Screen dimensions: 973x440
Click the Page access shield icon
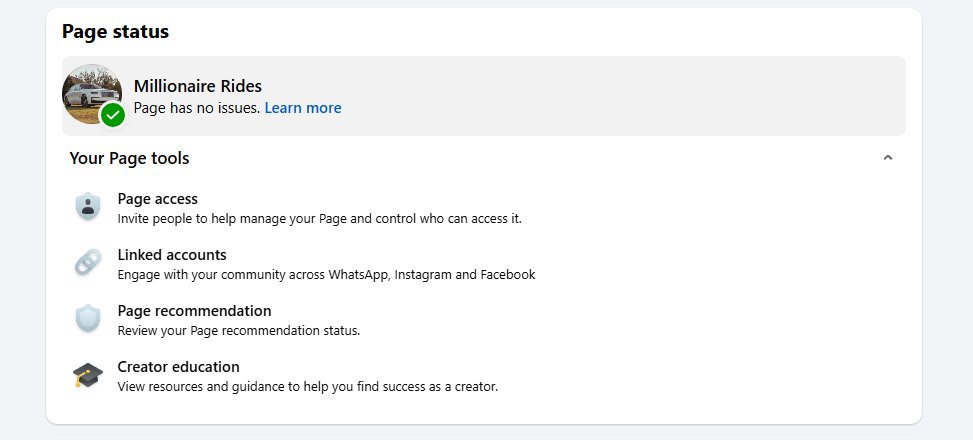88,207
